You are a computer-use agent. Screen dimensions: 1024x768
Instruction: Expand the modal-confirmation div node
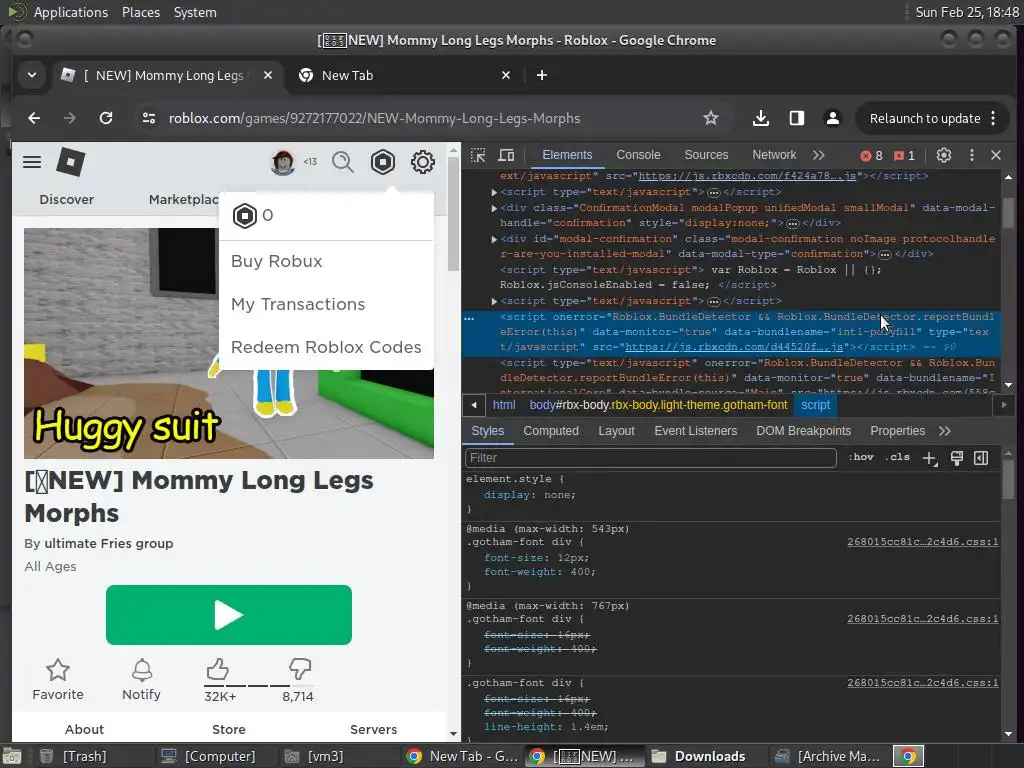tap(494, 239)
